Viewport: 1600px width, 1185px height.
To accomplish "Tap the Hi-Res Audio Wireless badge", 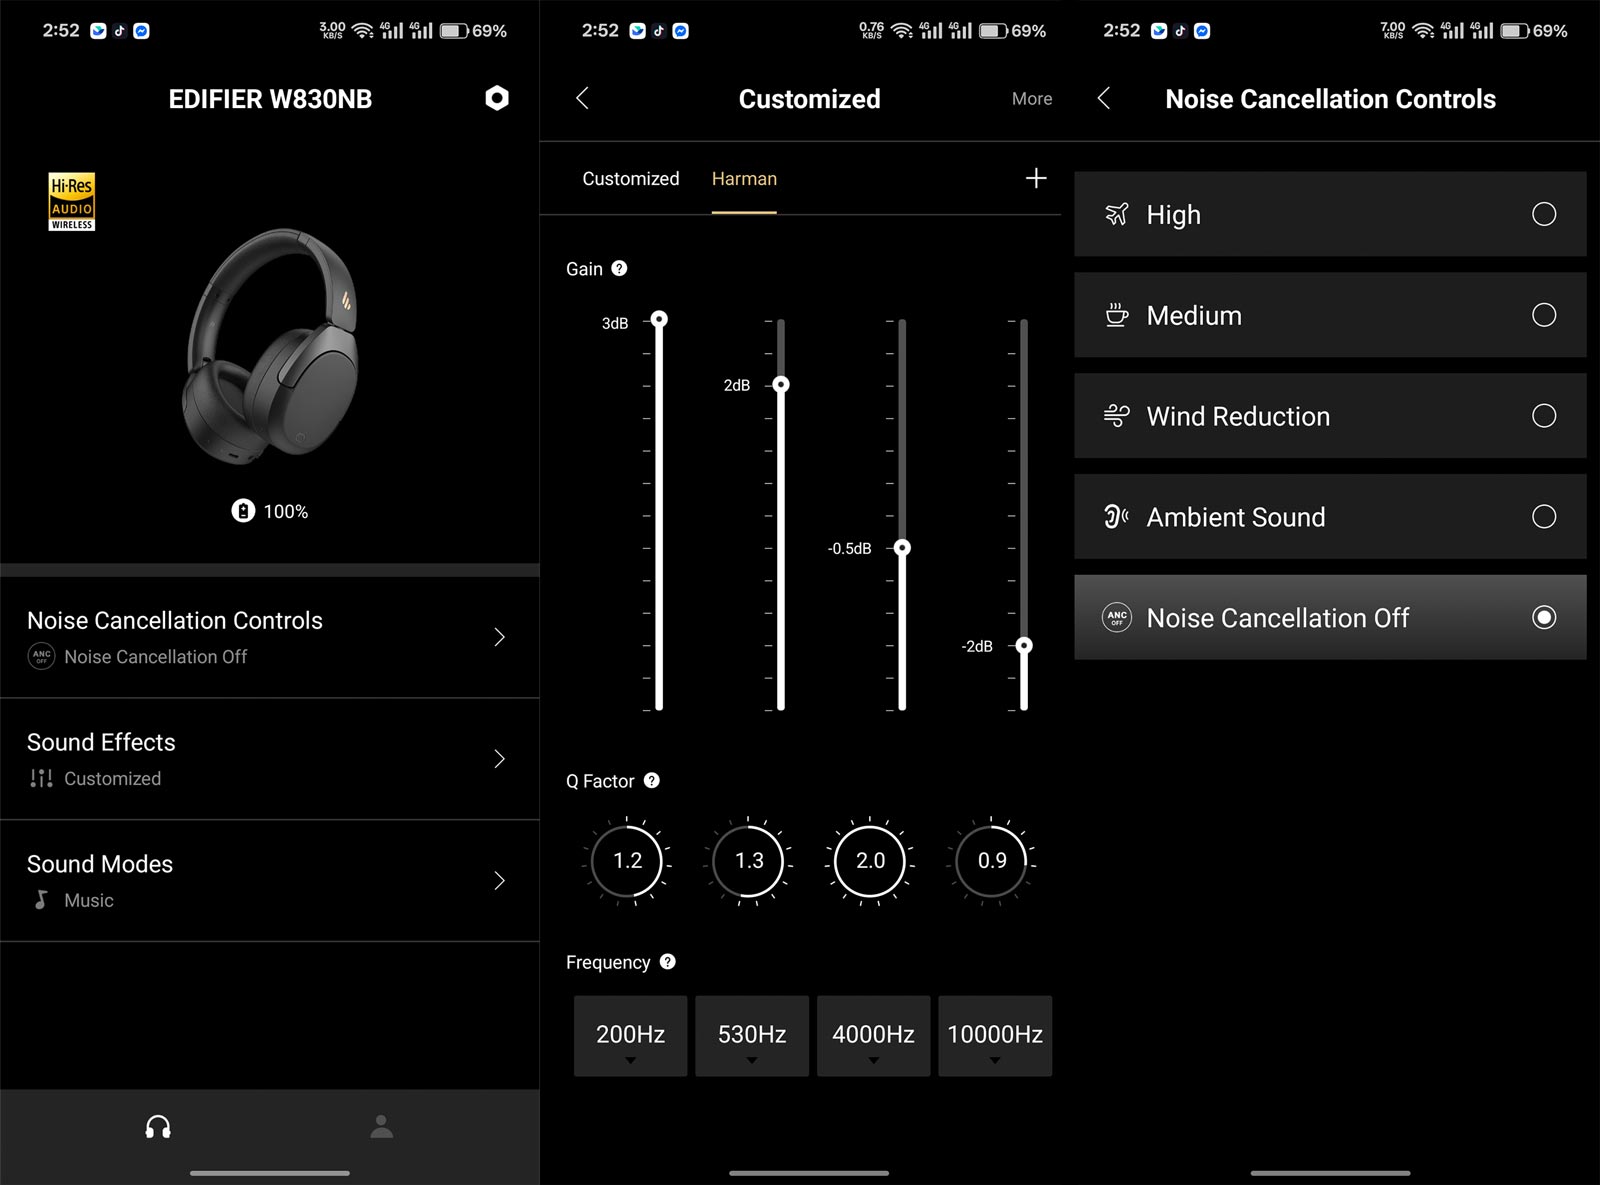I will click(x=72, y=202).
